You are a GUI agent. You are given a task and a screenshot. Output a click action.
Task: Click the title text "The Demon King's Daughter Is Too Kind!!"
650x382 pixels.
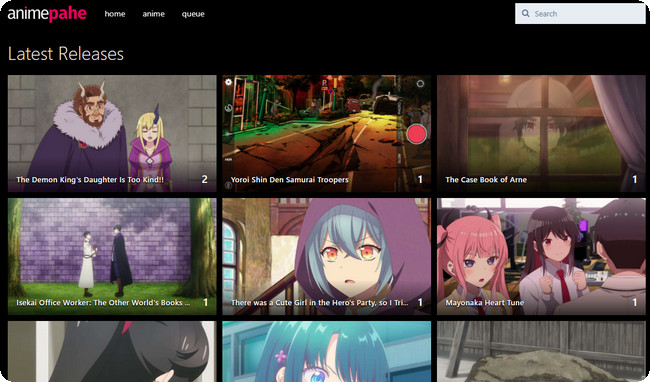(90, 179)
